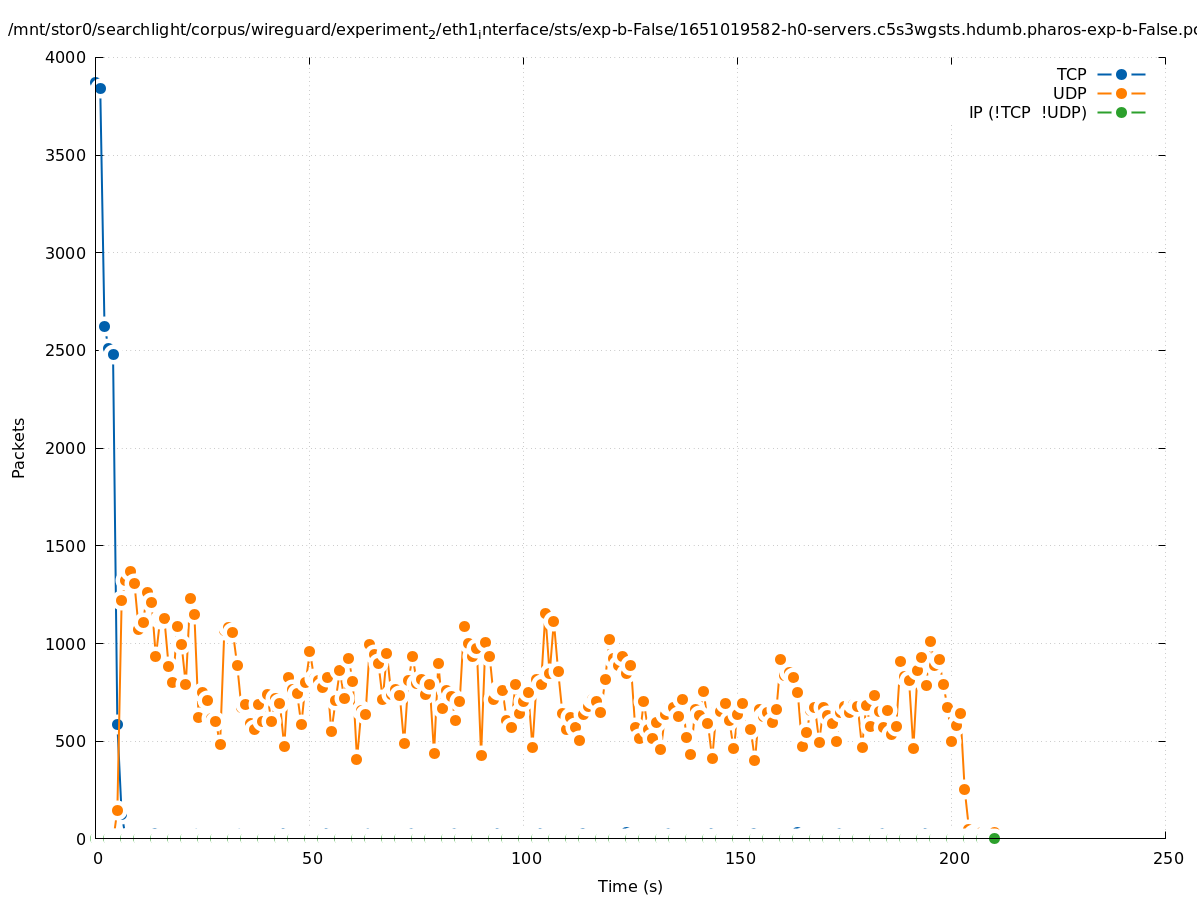Click the Time (s) x-axis label
The width and height of the screenshot is (1197, 900).
click(x=630, y=886)
